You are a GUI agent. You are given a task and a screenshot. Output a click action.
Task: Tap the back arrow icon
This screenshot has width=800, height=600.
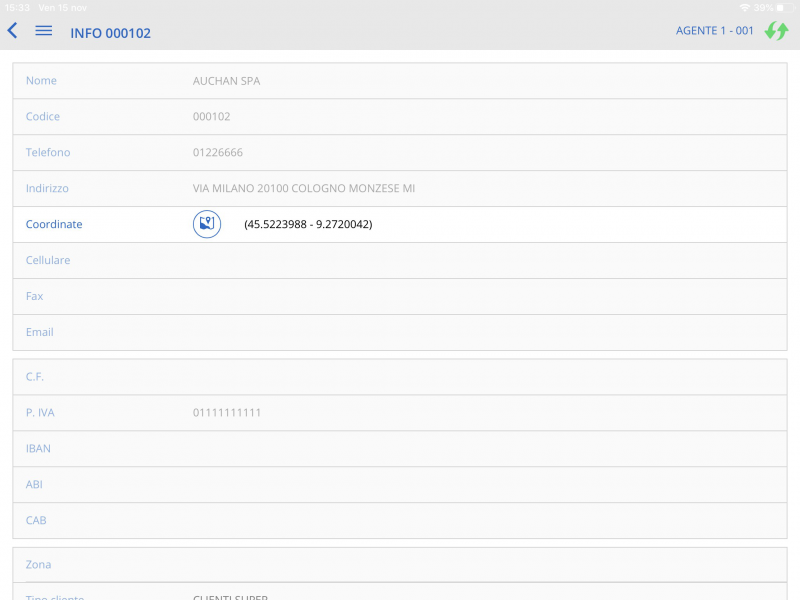tap(13, 31)
